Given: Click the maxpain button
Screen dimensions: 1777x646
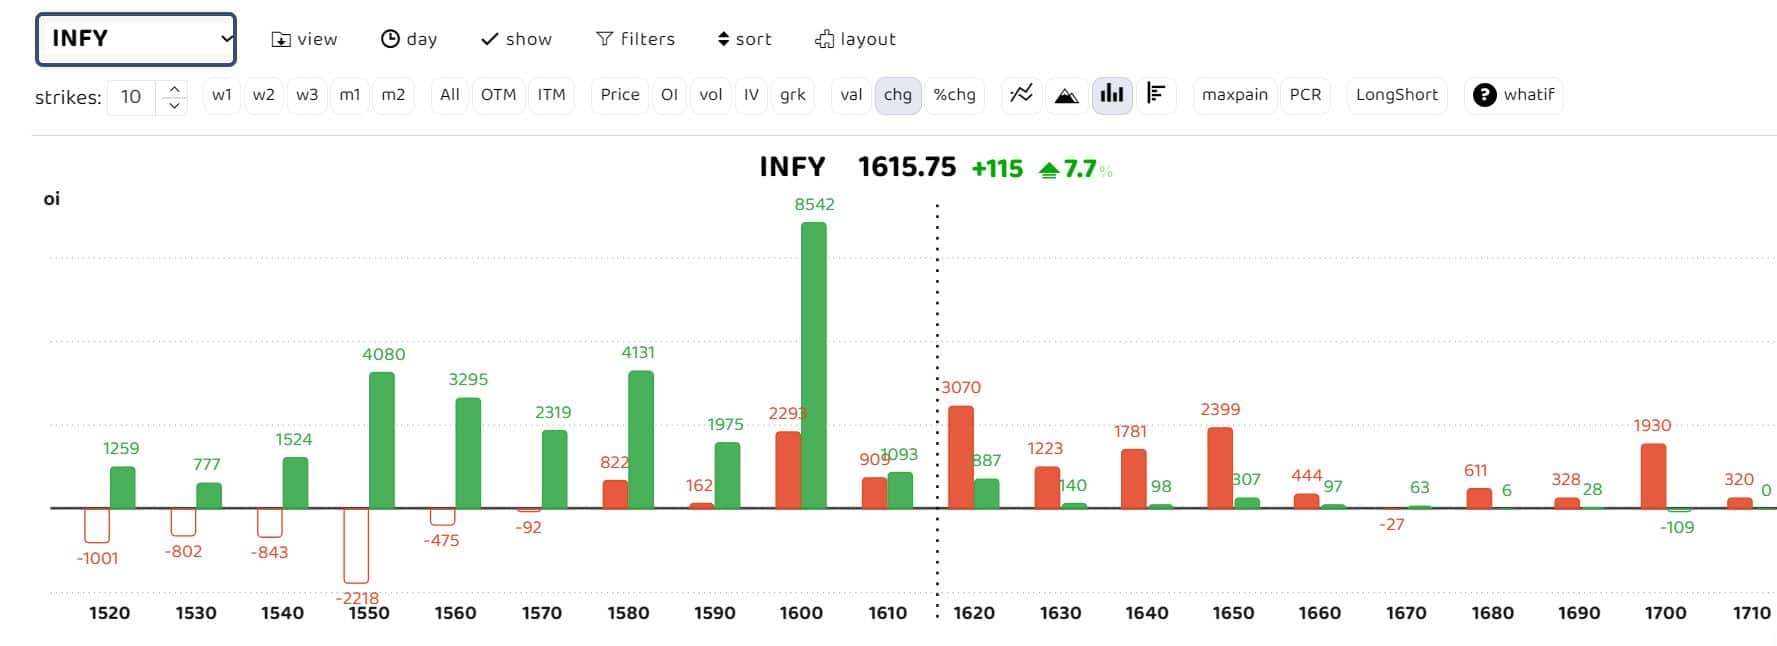Looking at the screenshot, I should (1234, 95).
